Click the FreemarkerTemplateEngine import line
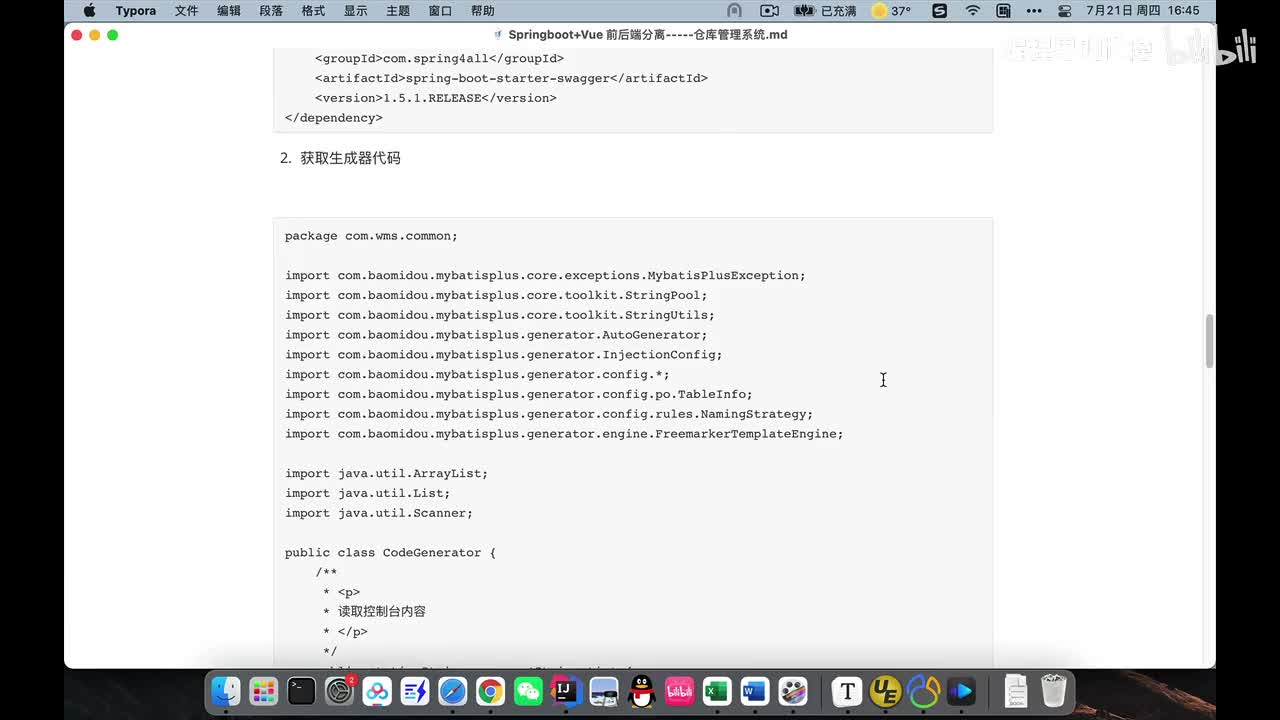The image size is (1280, 720). coord(564,434)
